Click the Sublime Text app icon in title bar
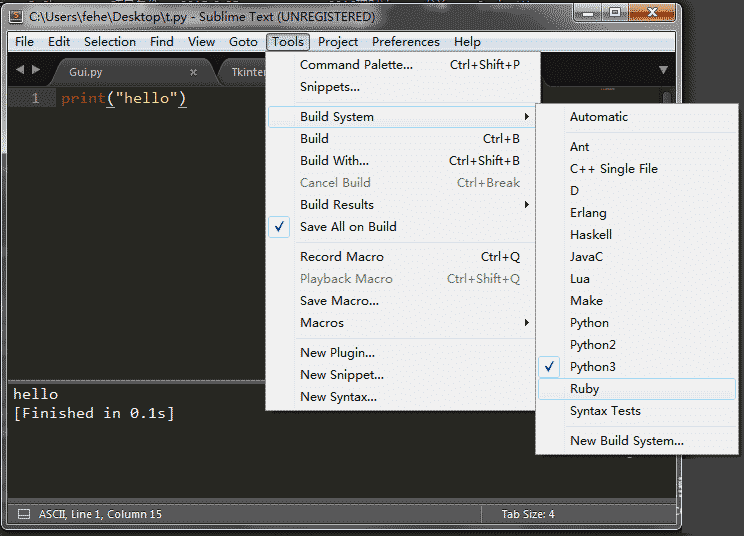 [16, 17]
